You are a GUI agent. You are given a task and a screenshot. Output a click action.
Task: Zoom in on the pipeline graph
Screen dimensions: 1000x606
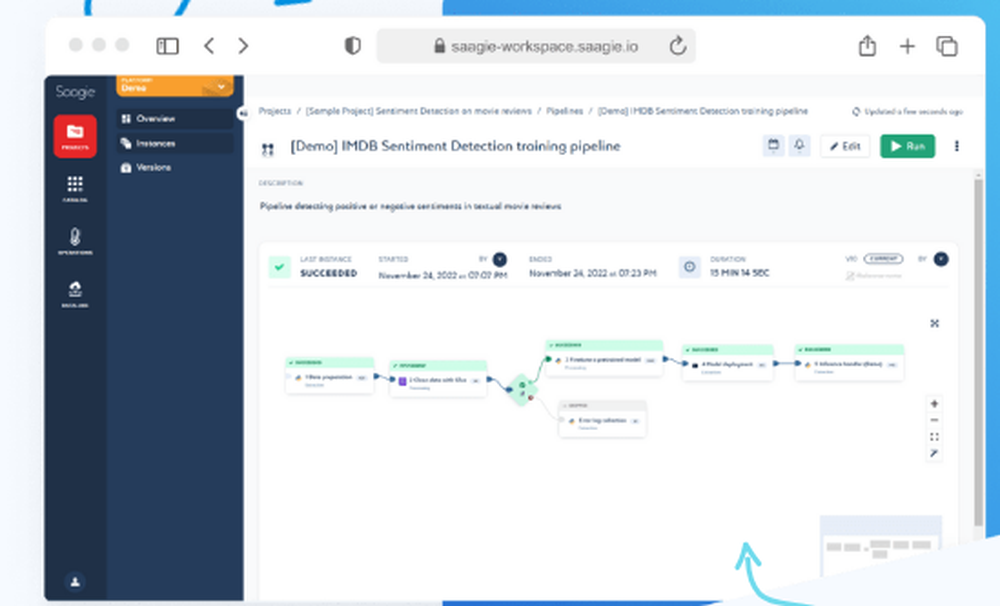click(x=934, y=404)
